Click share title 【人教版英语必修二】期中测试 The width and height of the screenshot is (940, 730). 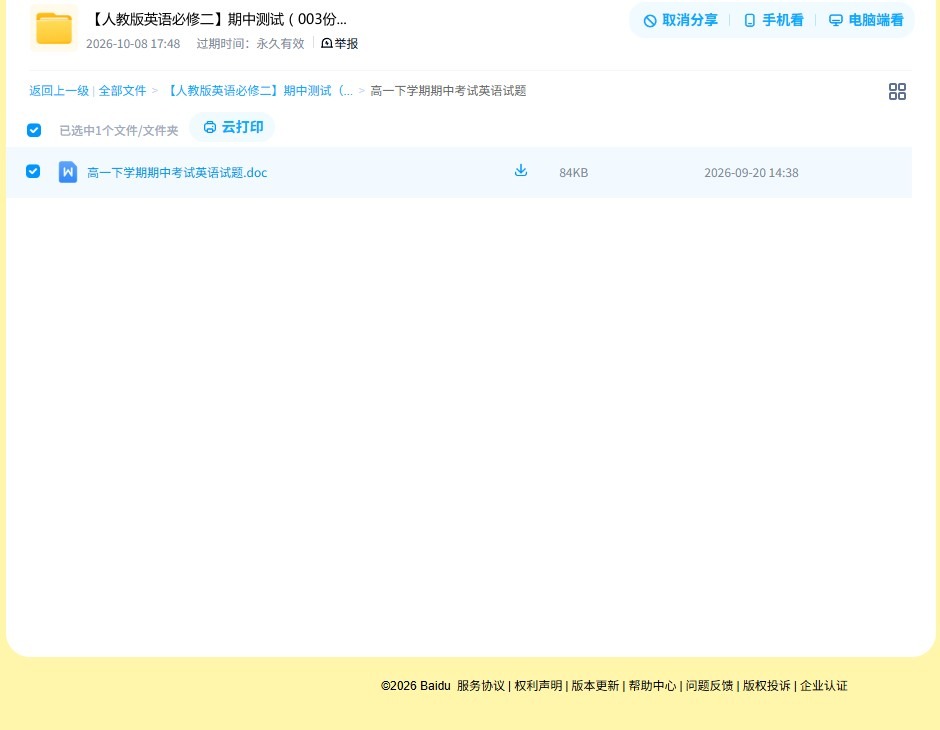point(217,19)
